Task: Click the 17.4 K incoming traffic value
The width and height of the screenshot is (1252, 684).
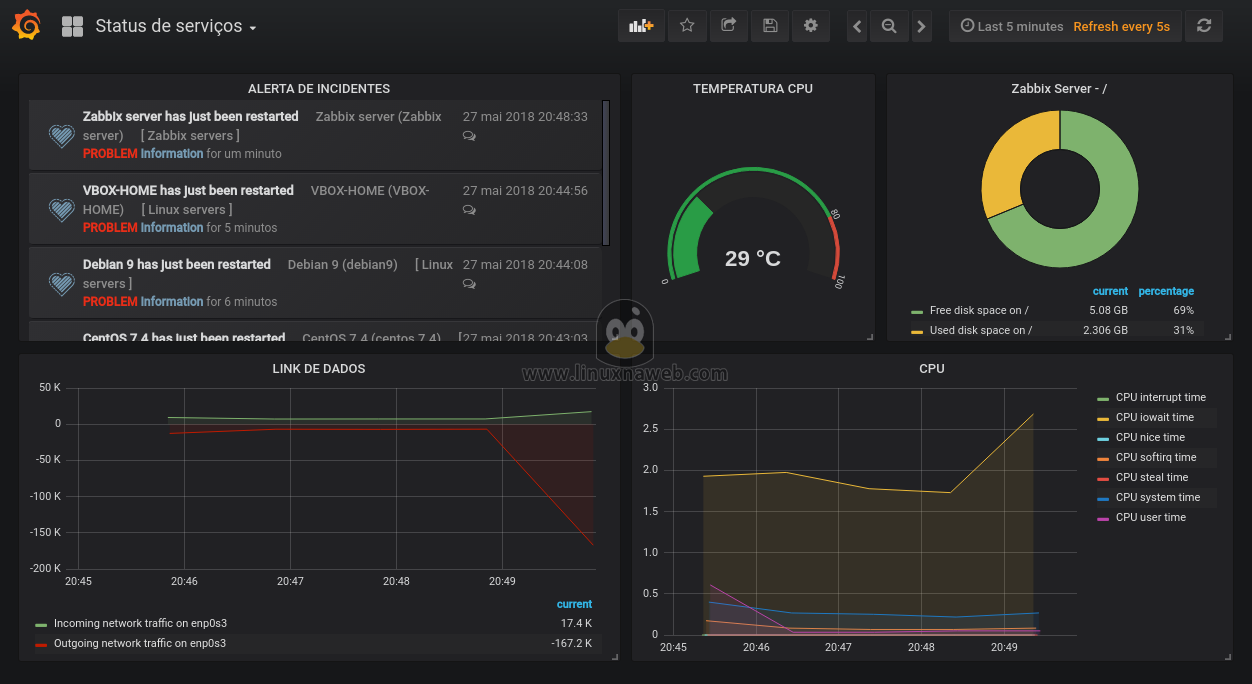Action: 576,624
